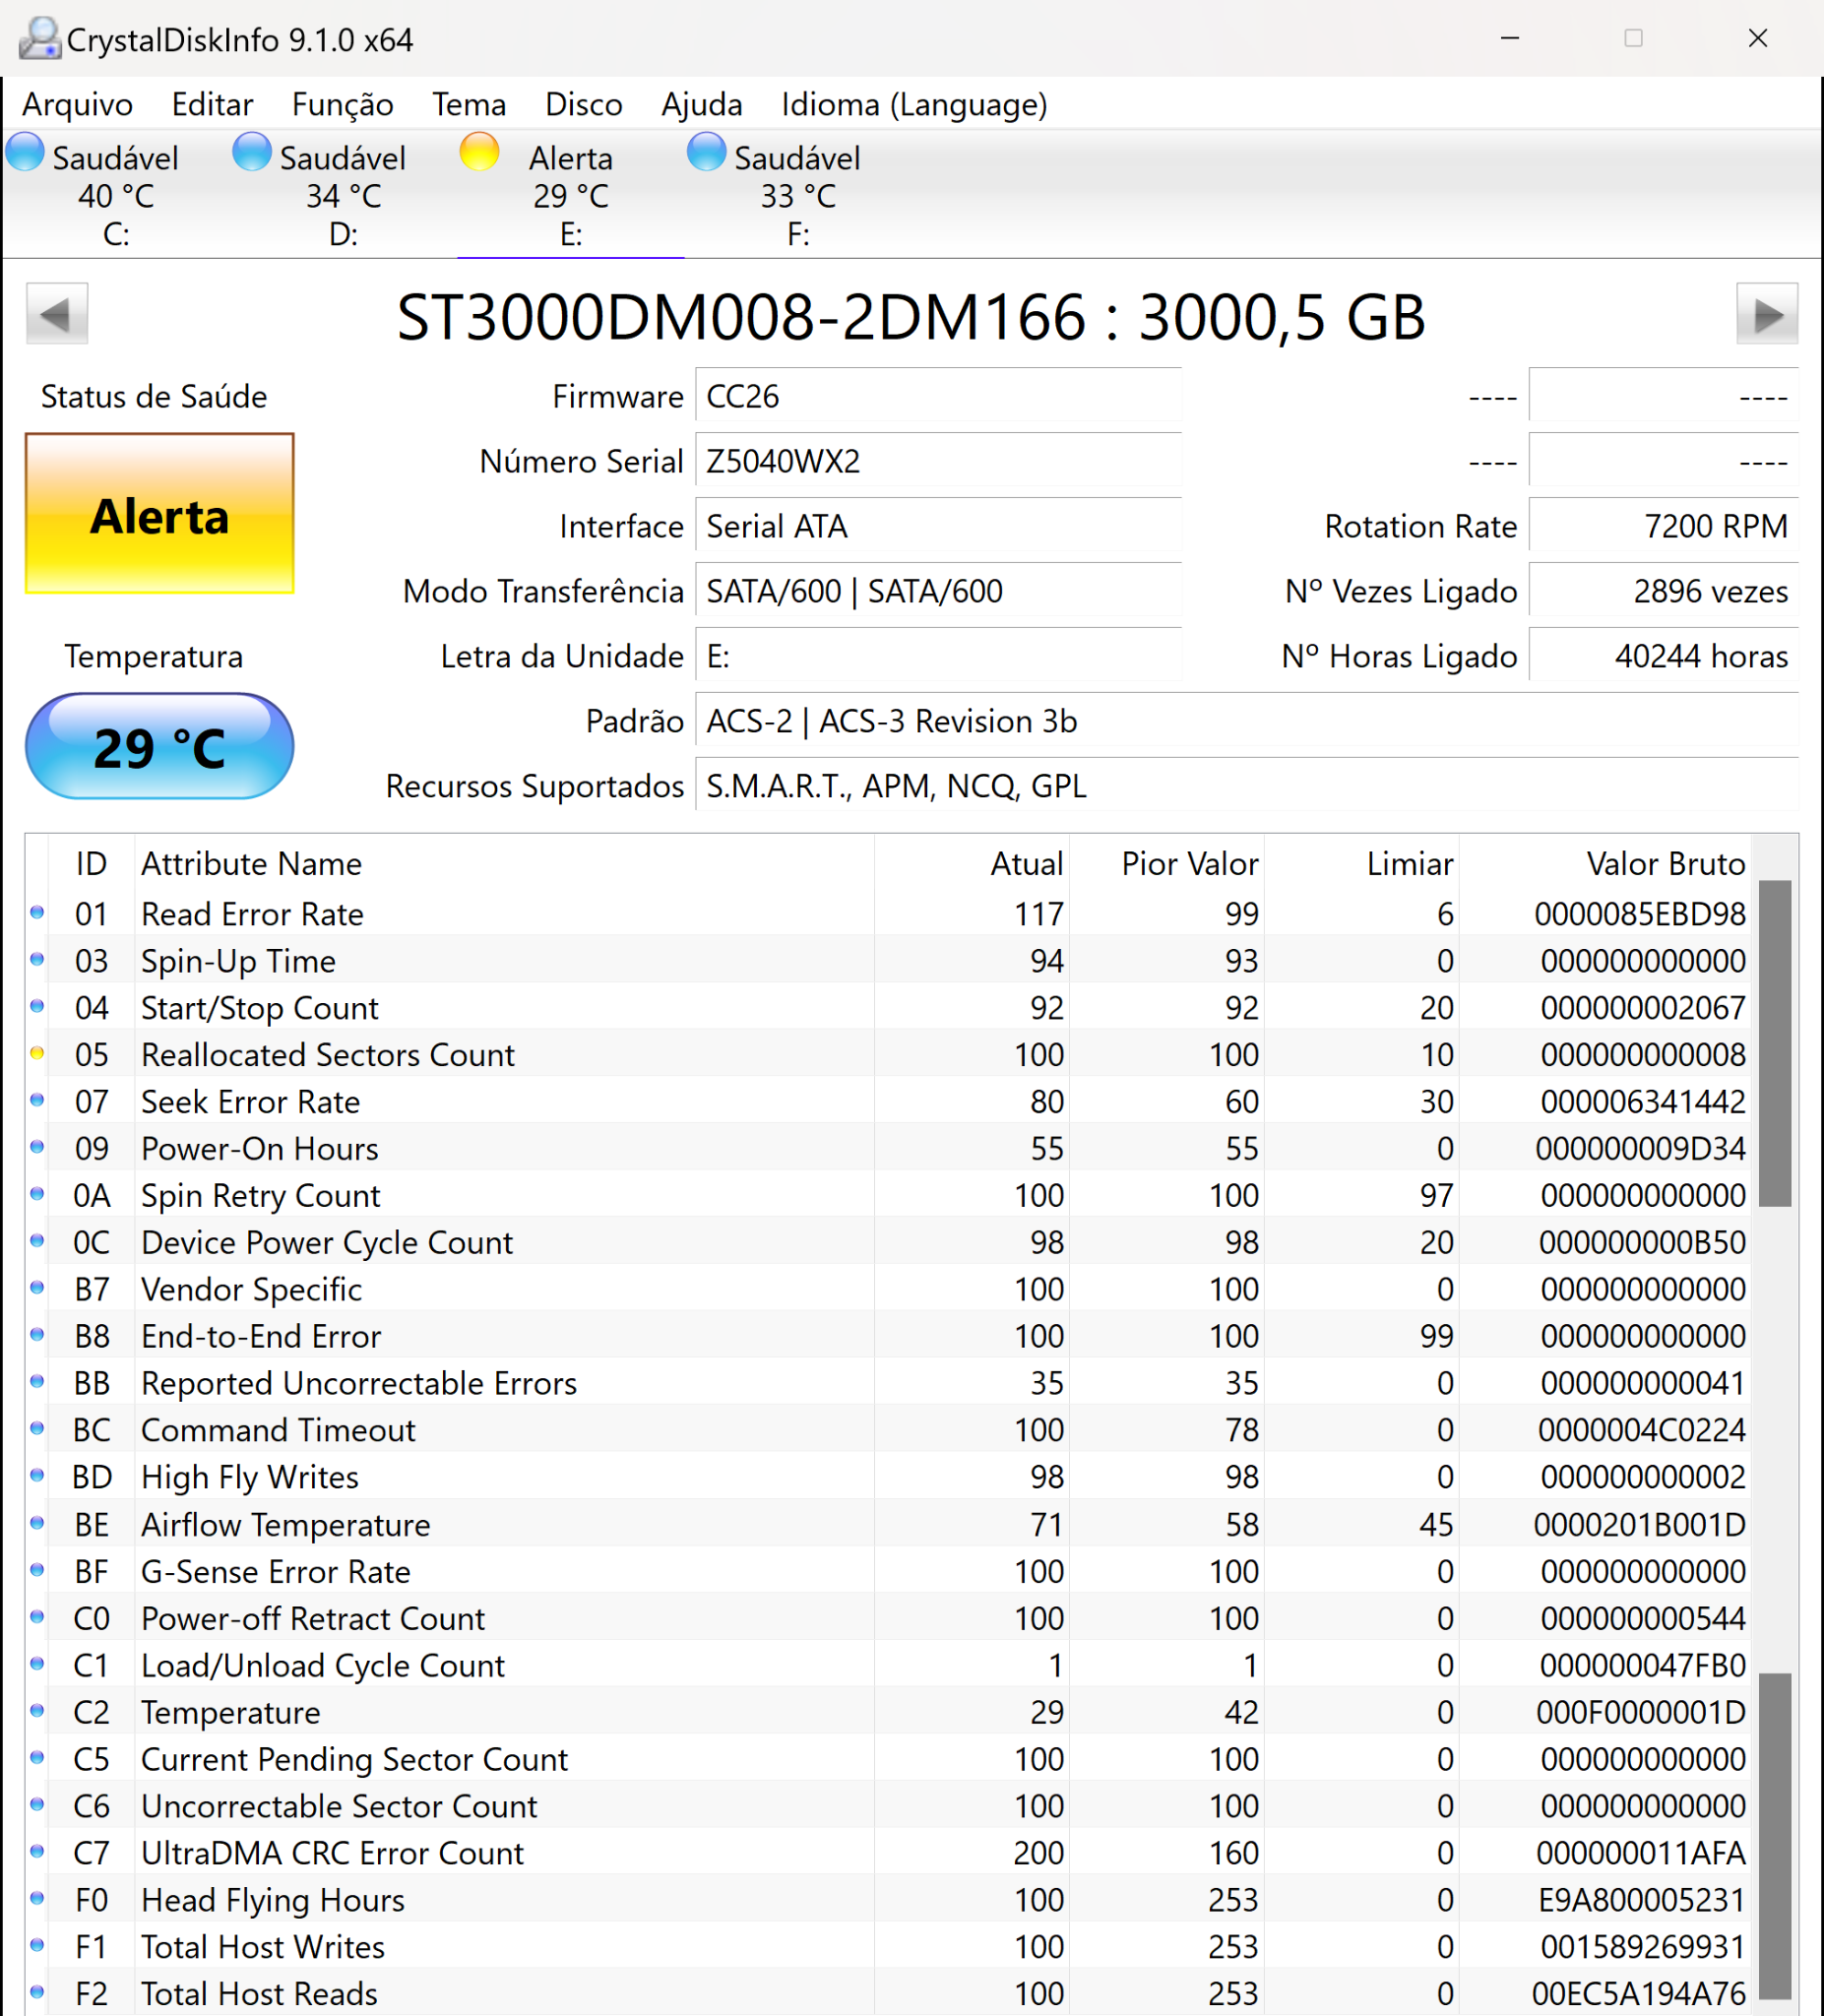Click status dot of Airflow Temperature row

coord(37,1523)
